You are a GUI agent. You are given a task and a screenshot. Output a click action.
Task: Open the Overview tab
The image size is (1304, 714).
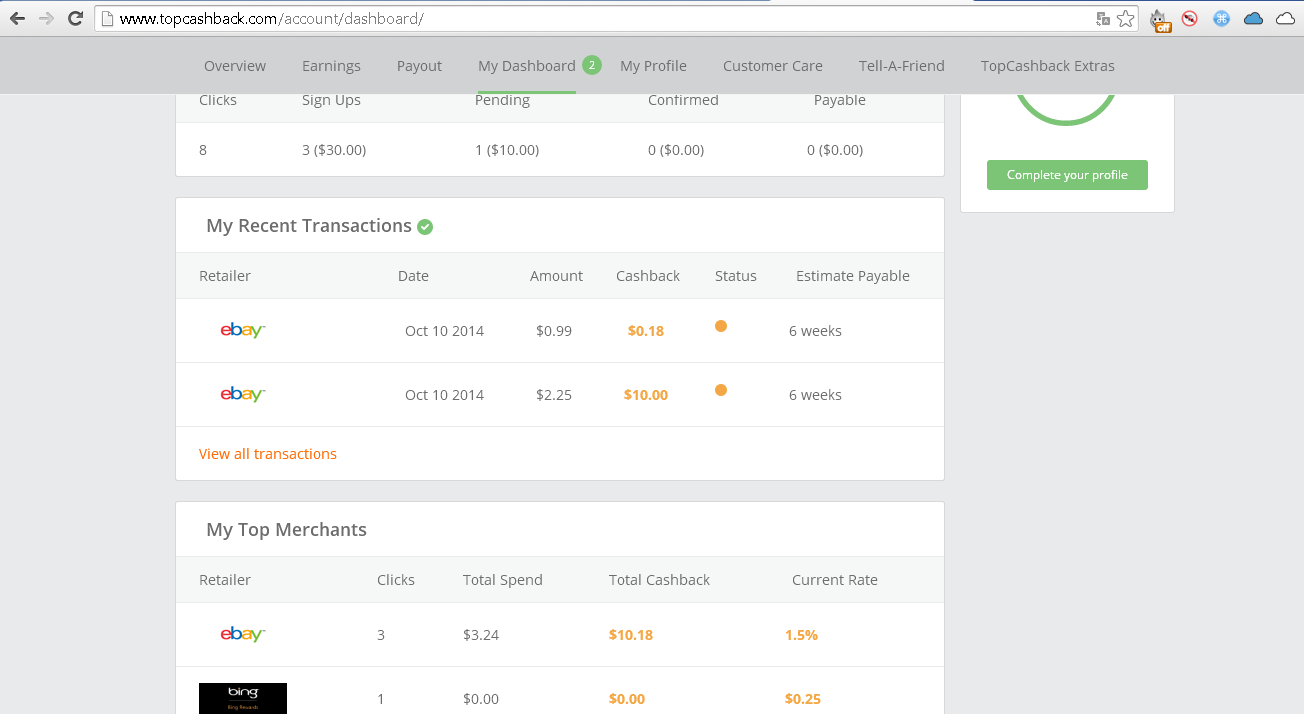click(235, 66)
